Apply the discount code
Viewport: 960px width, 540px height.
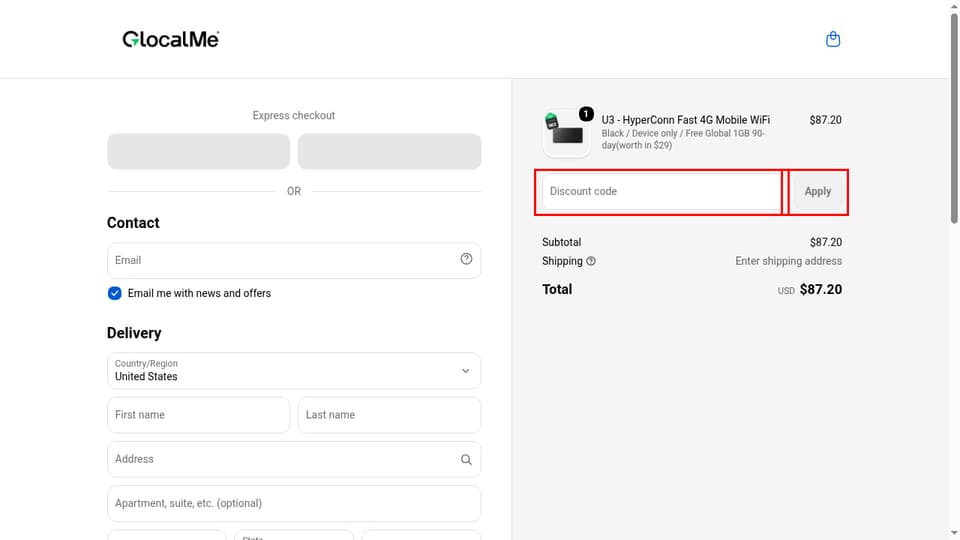[x=817, y=192]
